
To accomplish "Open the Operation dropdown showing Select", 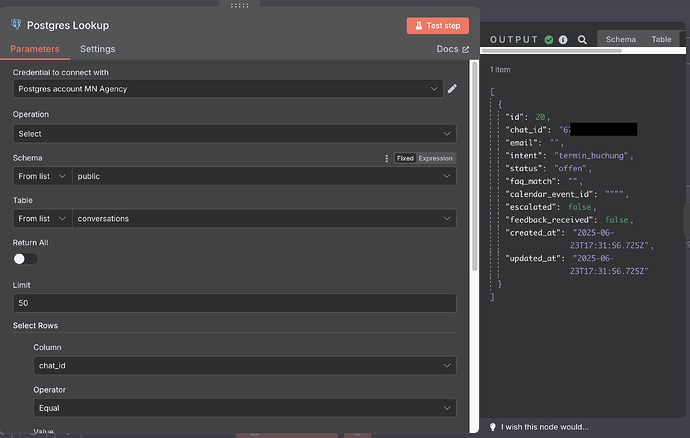I will point(235,134).
